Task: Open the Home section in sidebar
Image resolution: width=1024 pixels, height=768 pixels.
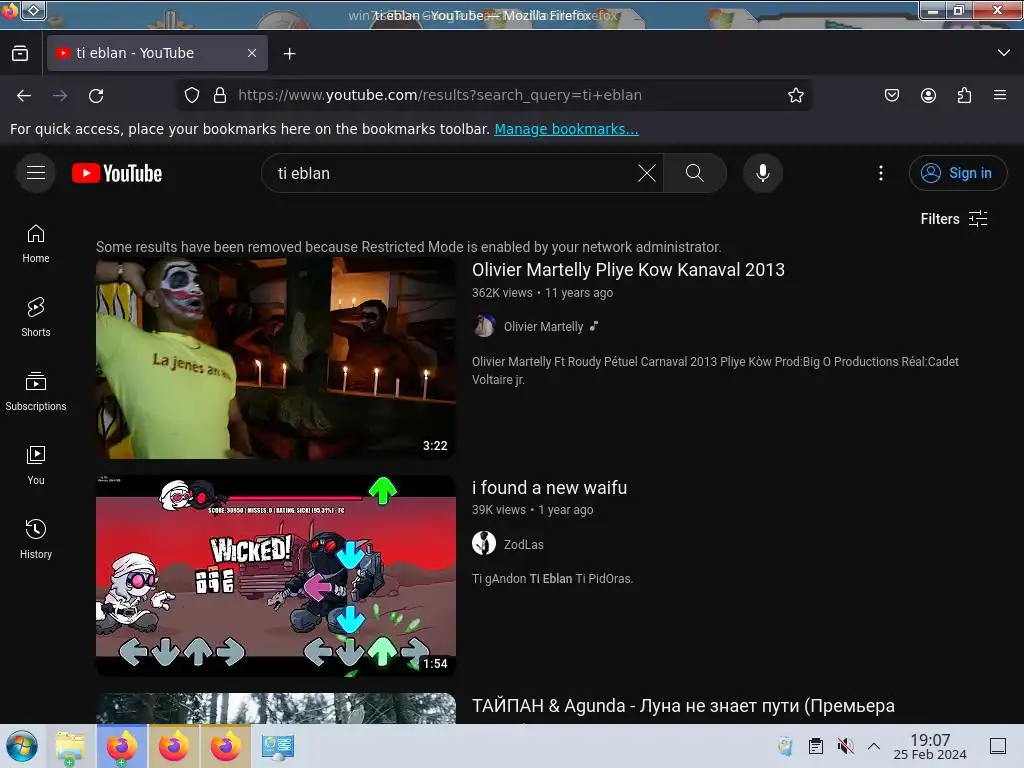Action: coord(36,244)
